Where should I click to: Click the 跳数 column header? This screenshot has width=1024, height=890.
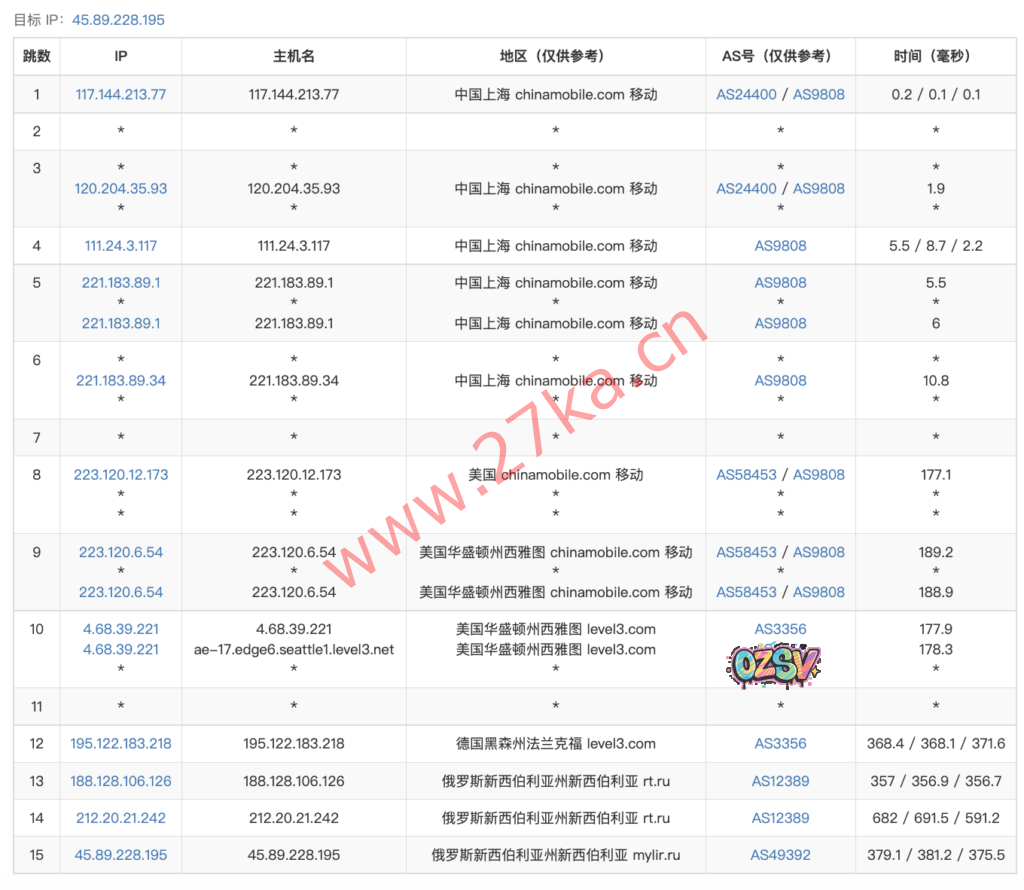pos(37,56)
